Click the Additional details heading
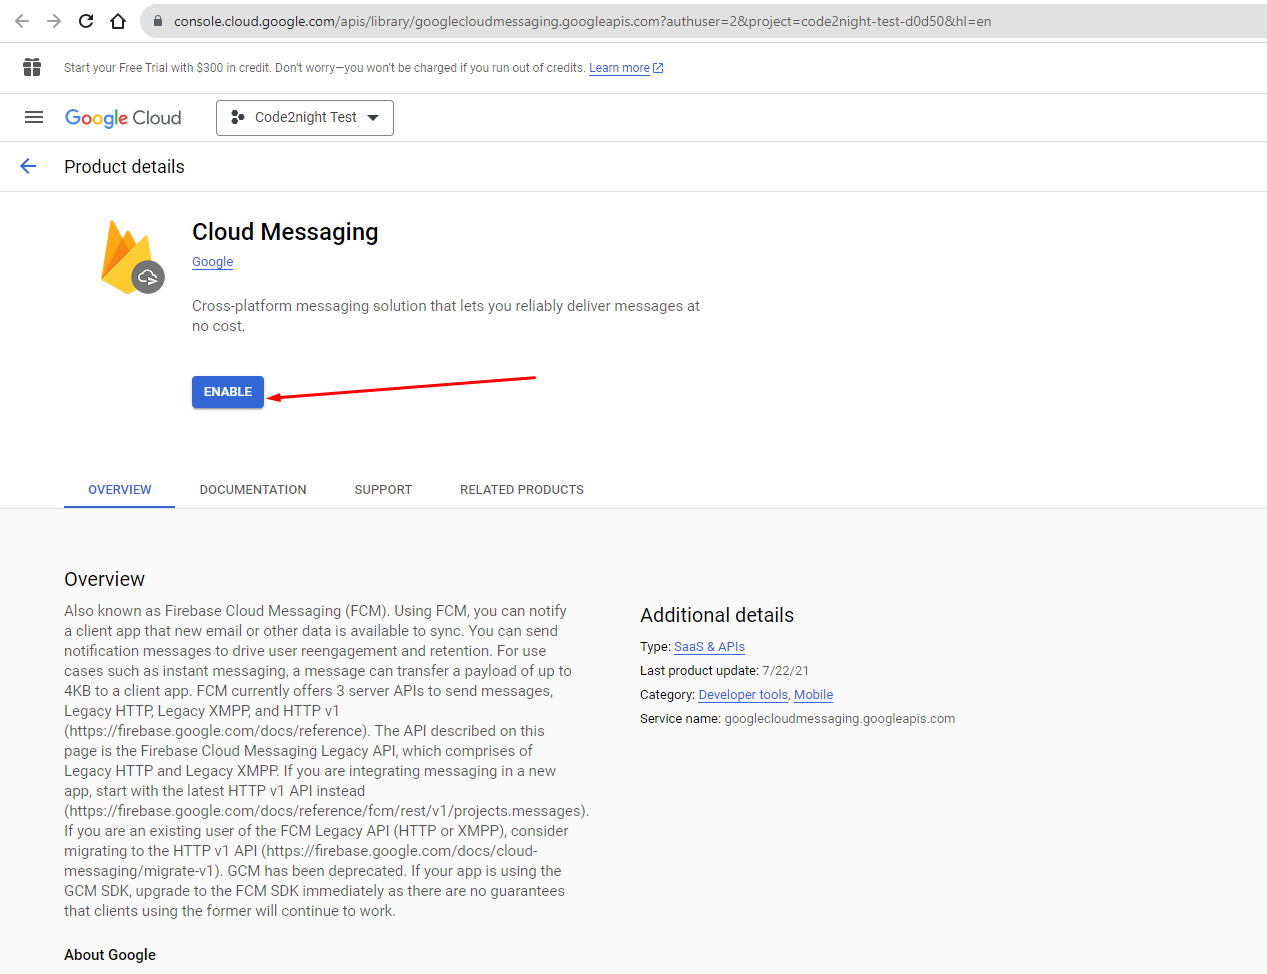 pyautogui.click(x=717, y=615)
